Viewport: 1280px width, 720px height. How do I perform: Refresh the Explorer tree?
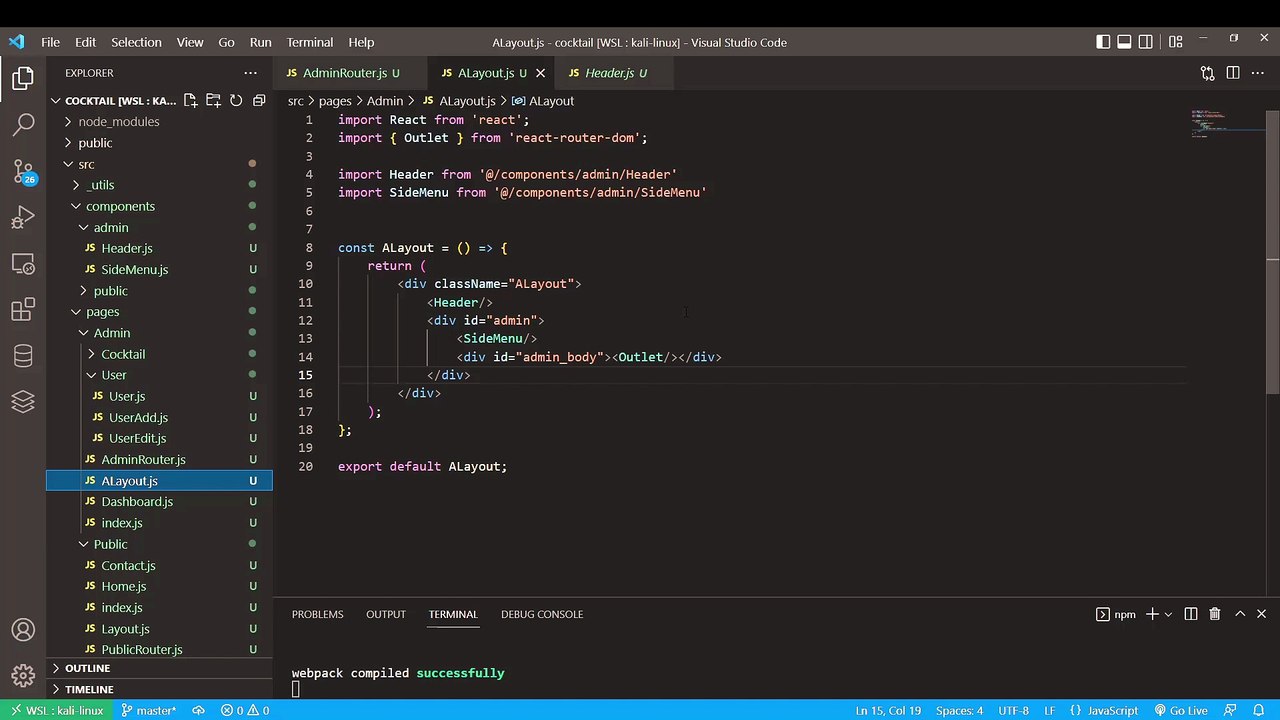(x=236, y=100)
